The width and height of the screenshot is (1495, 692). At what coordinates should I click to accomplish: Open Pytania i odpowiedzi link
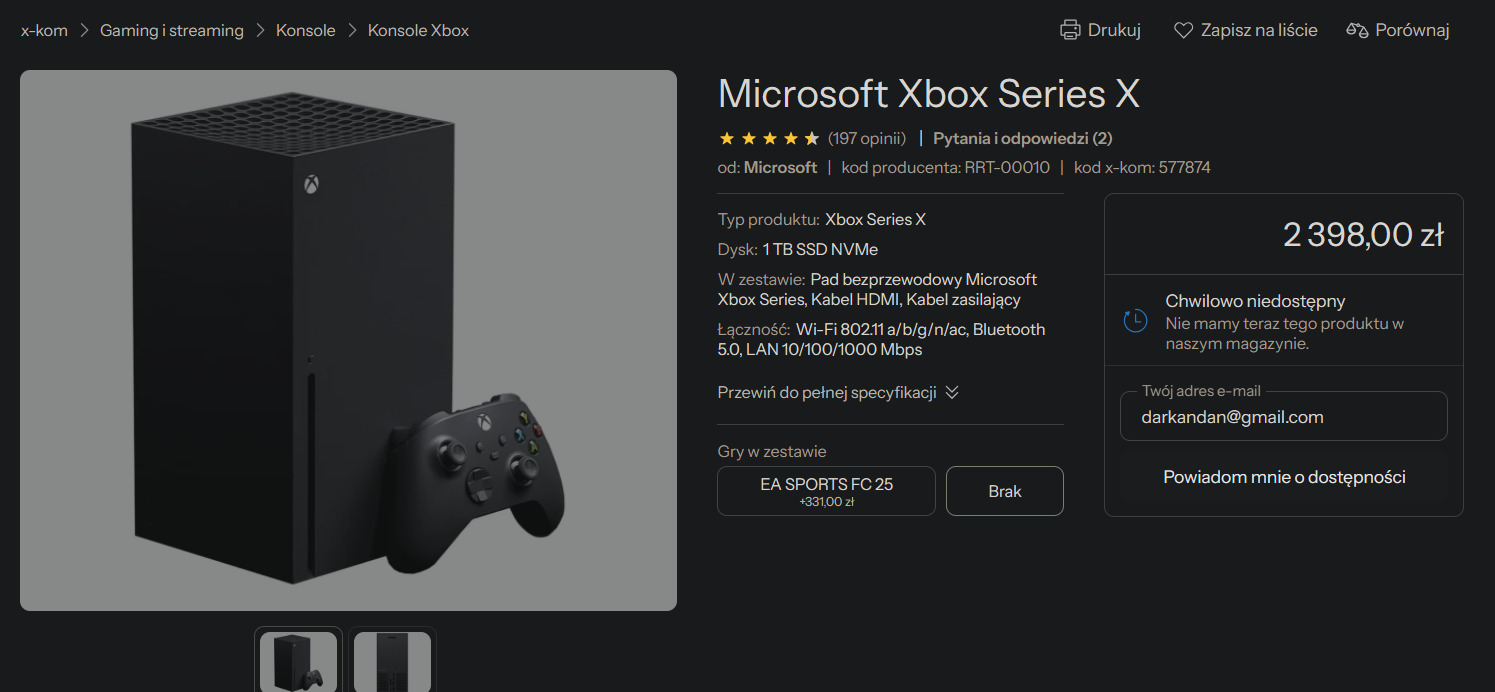1022,138
